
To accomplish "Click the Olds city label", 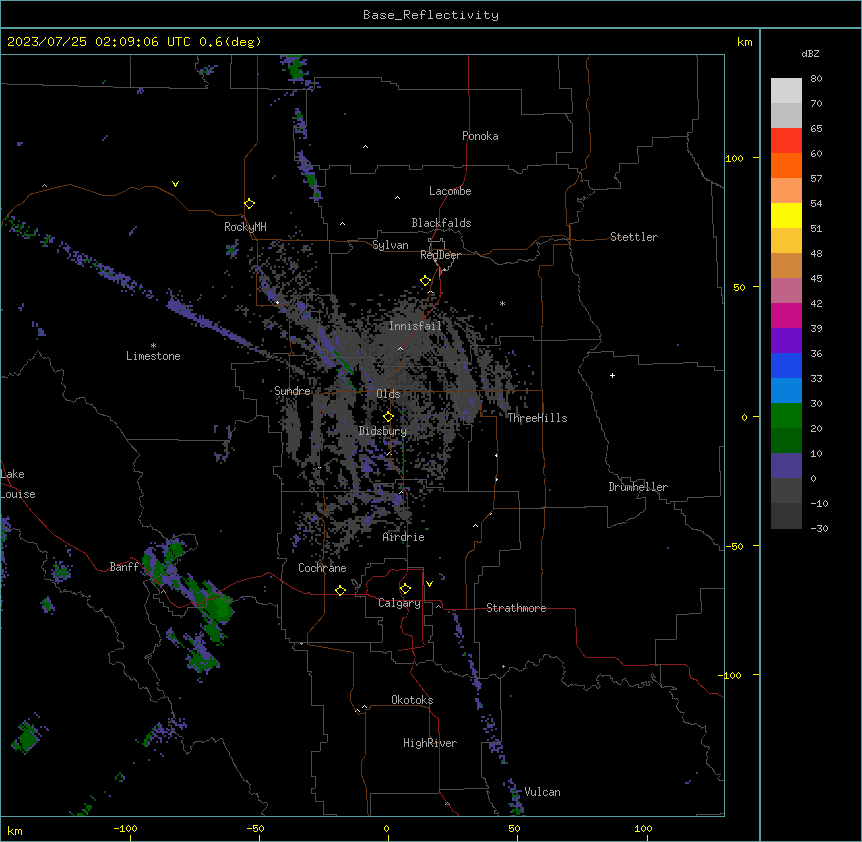I will (x=388, y=394).
